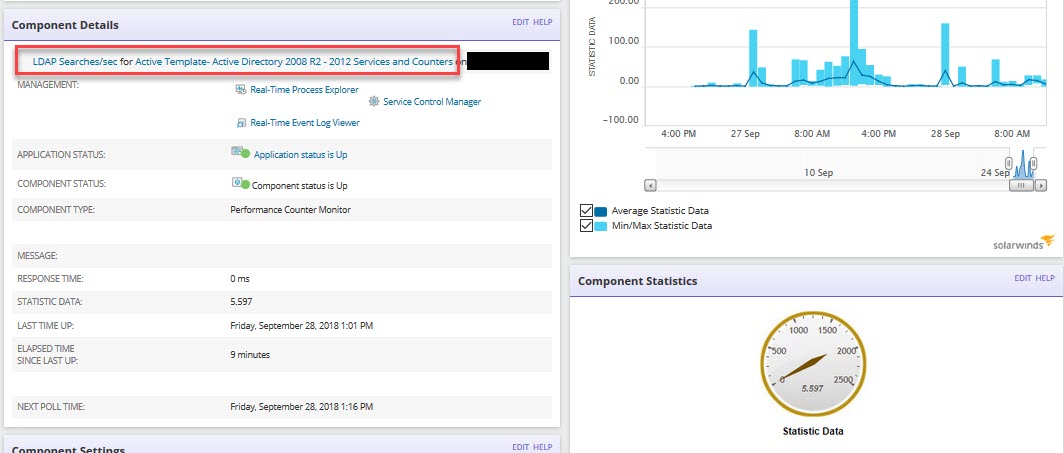
Task: Follow the 'Application status is Up' link
Action: tap(300, 155)
